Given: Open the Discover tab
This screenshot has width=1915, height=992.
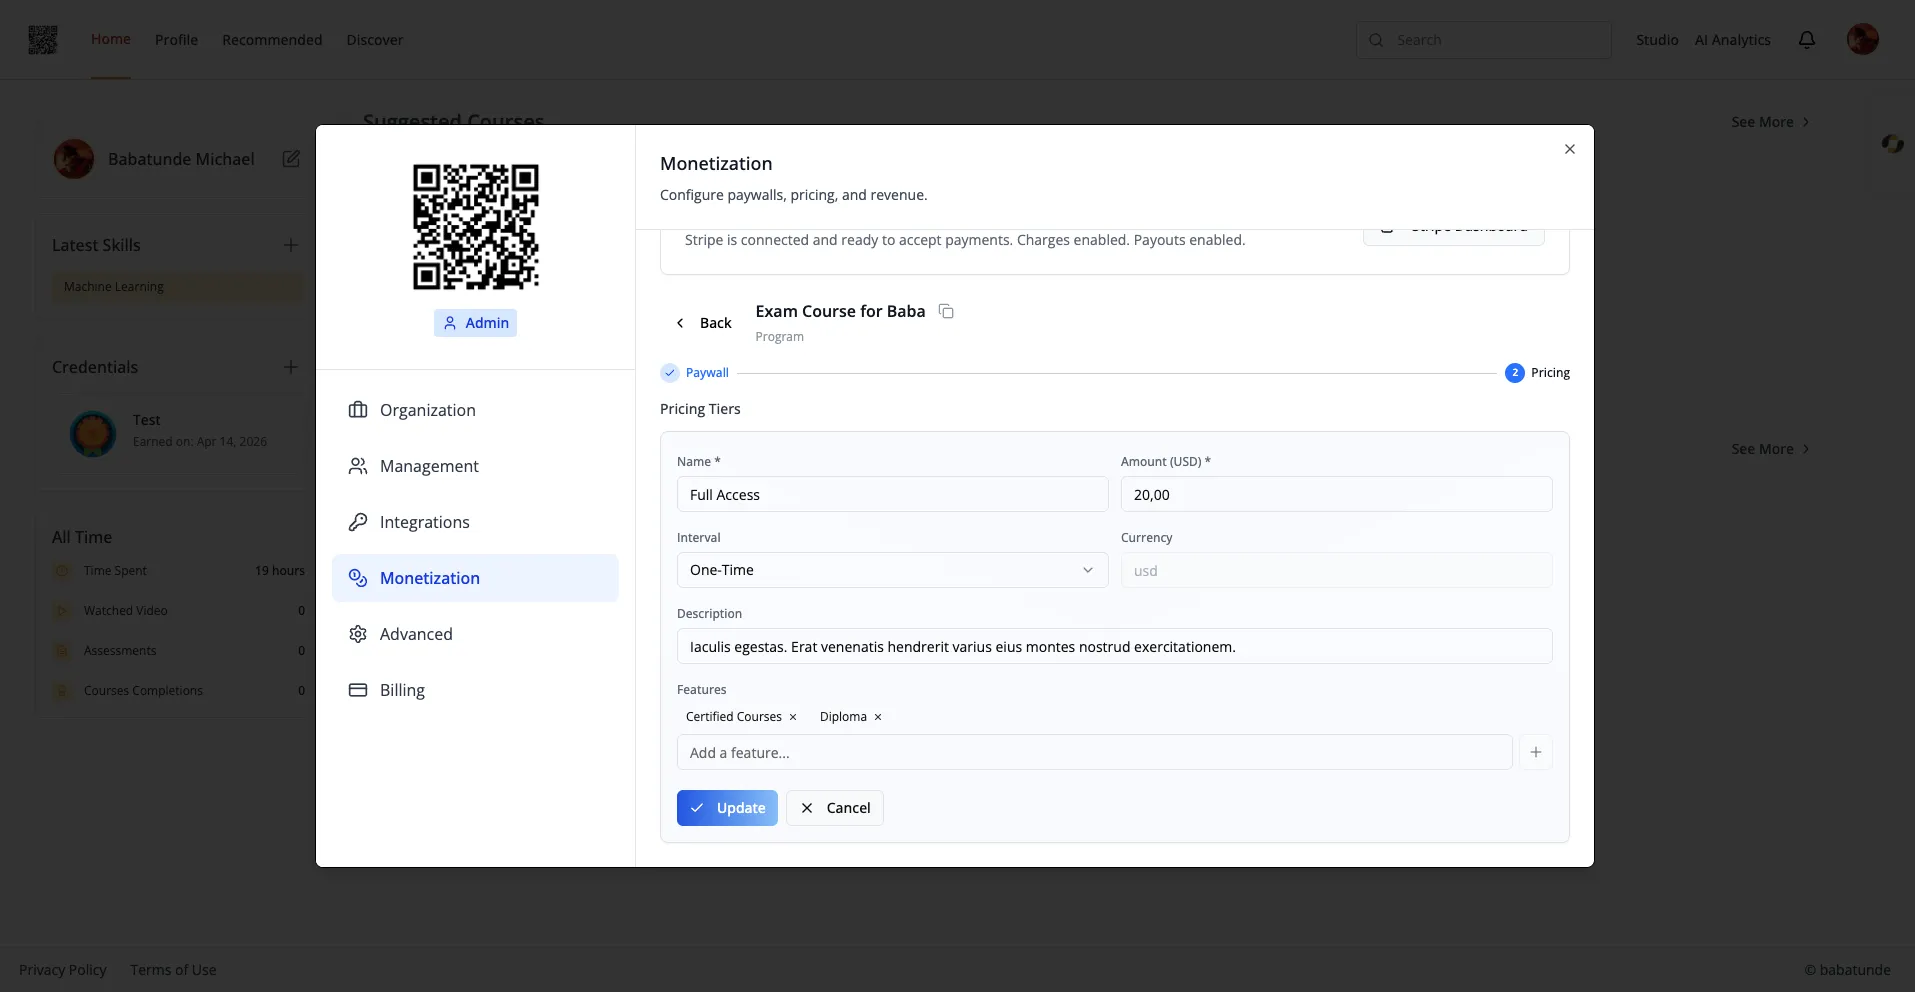Looking at the screenshot, I should [375, 40].
